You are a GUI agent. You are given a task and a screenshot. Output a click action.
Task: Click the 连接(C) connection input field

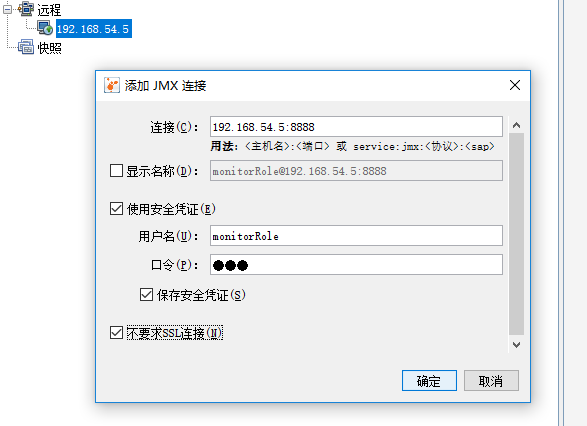click(356, 127)
